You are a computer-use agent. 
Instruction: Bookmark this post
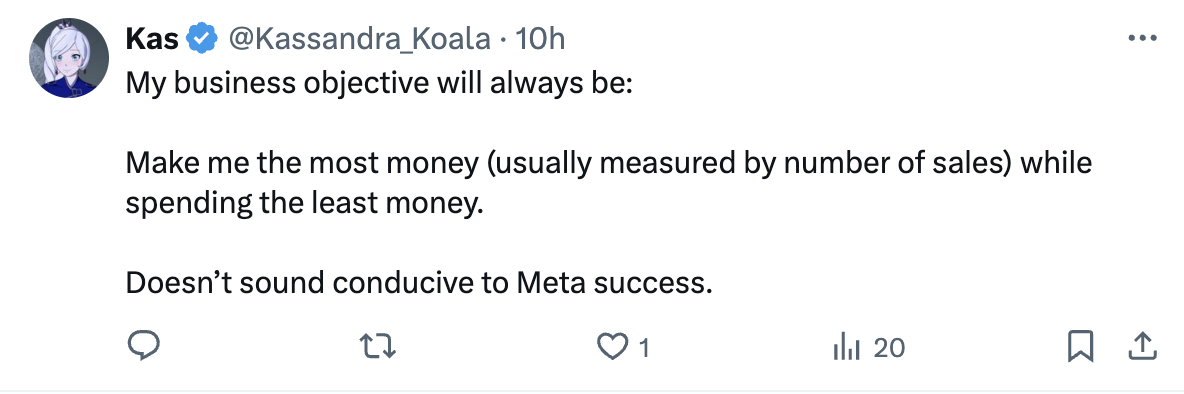pos(1081,347)
